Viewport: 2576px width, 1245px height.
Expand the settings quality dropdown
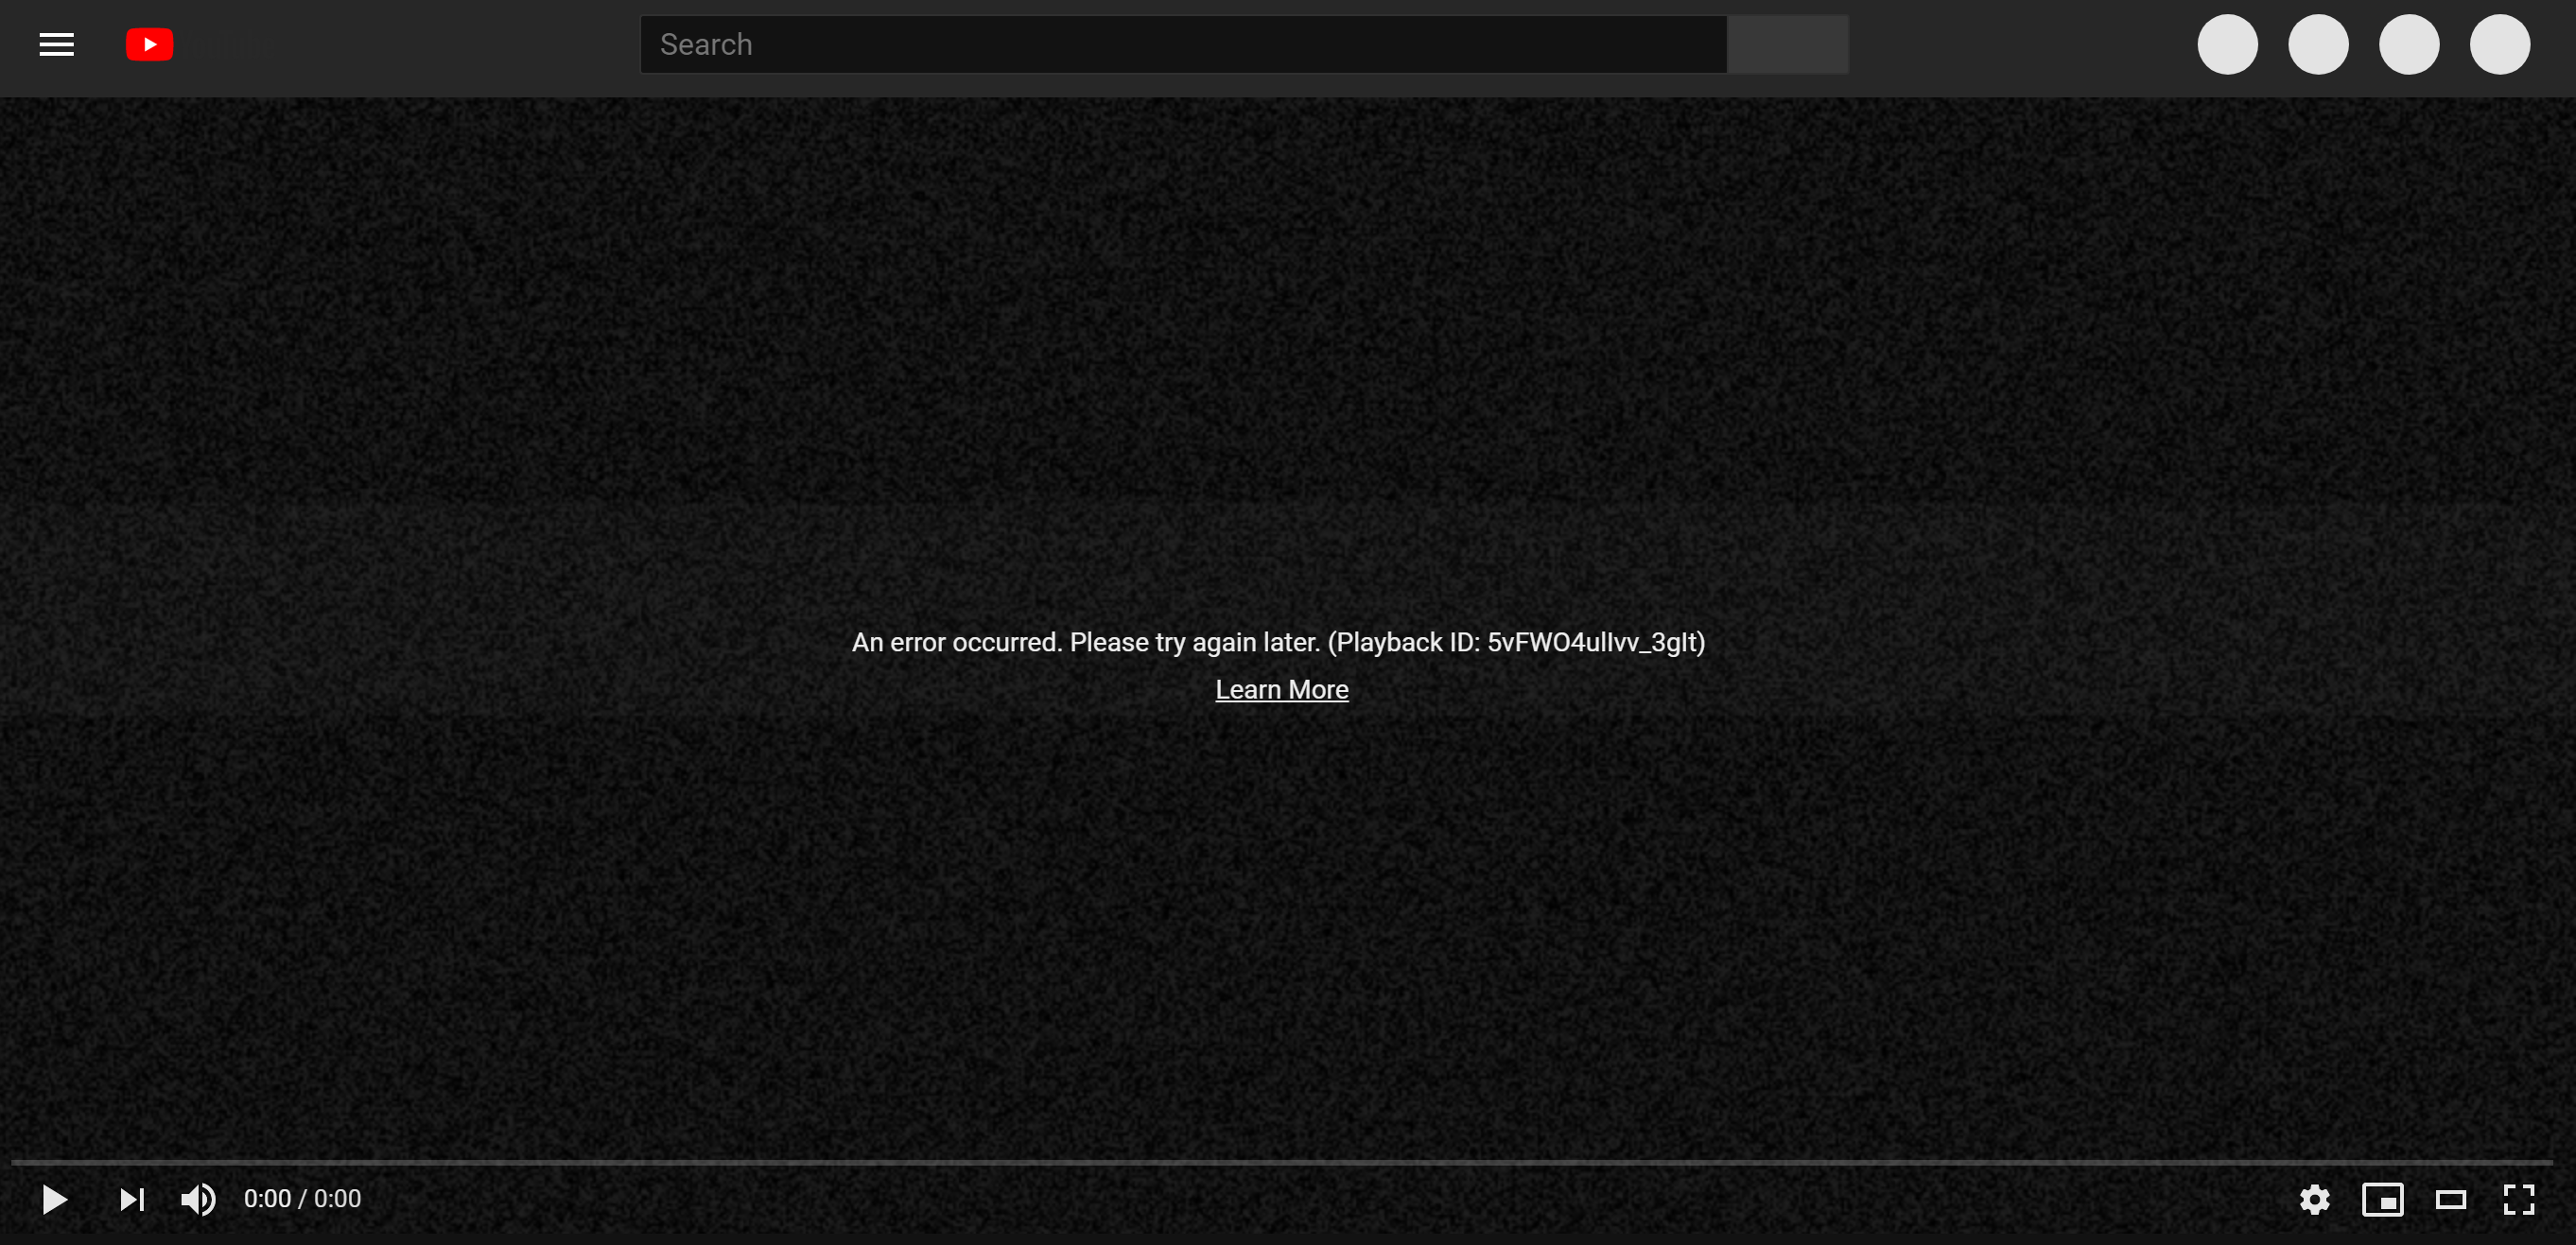point(2315,1201)
